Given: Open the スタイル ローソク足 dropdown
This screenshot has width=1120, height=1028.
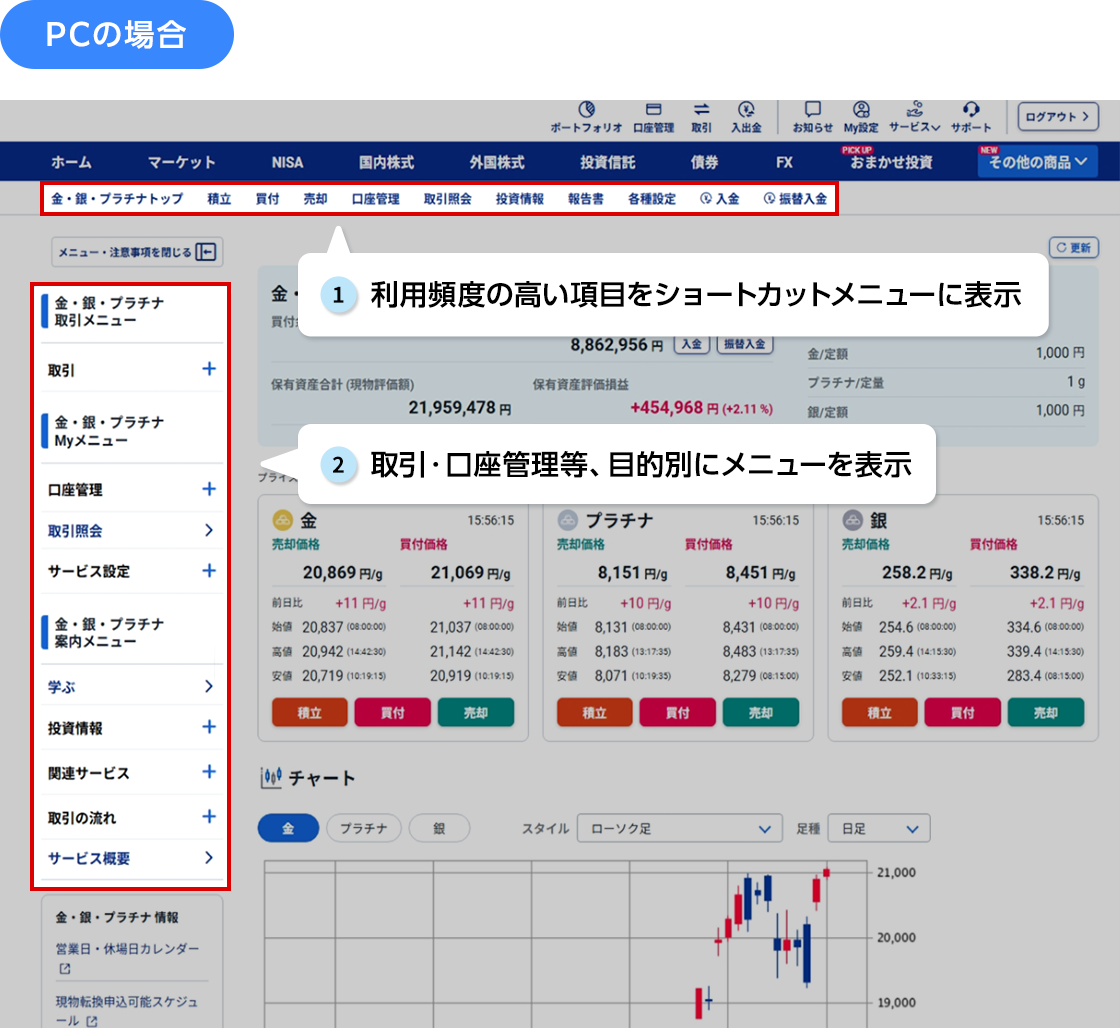Looking at the screenshot, I should tap(679, 829).
